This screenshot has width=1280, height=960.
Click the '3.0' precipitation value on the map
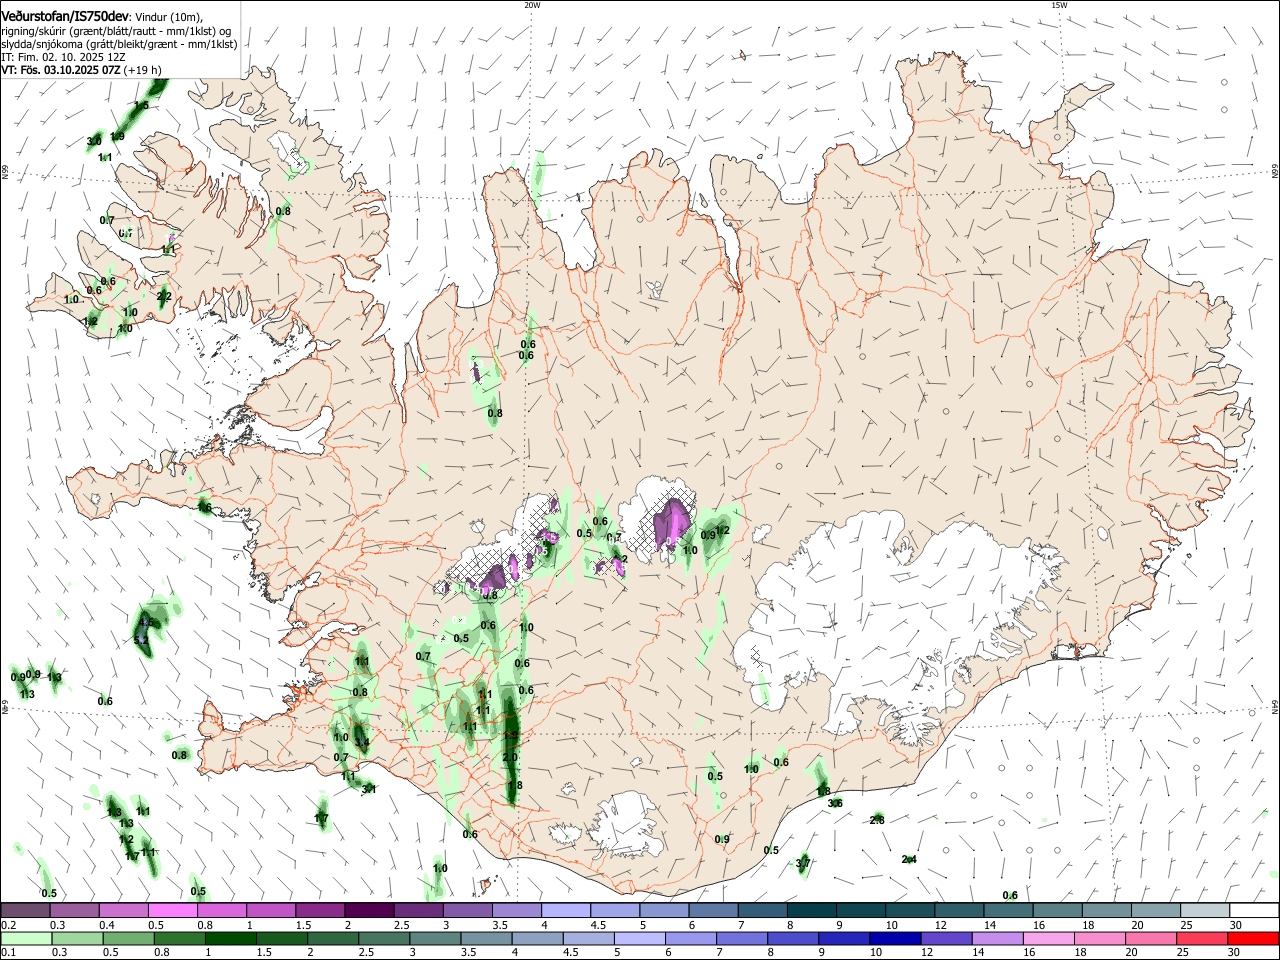point(94,141)
